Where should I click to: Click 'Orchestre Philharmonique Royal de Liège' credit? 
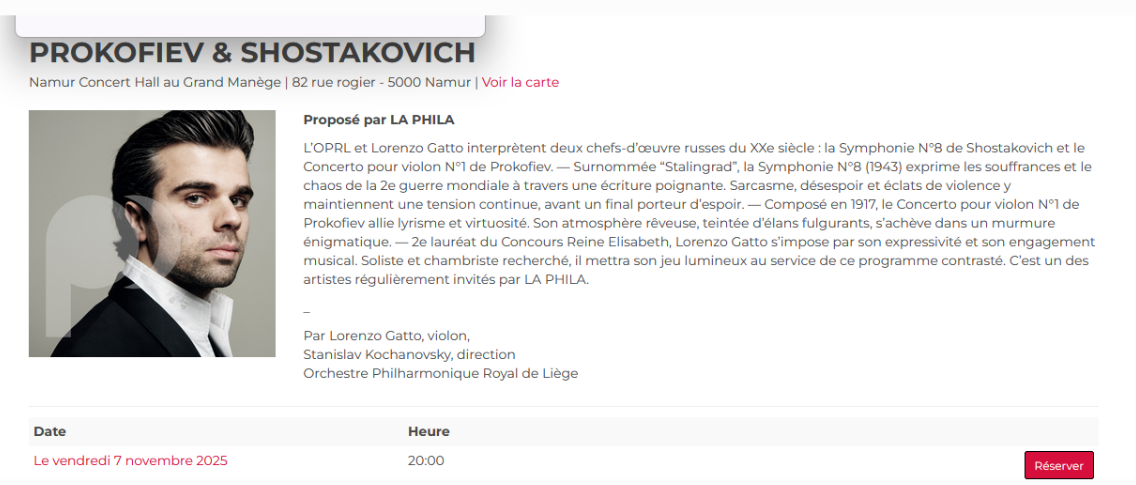pos(440,374)
